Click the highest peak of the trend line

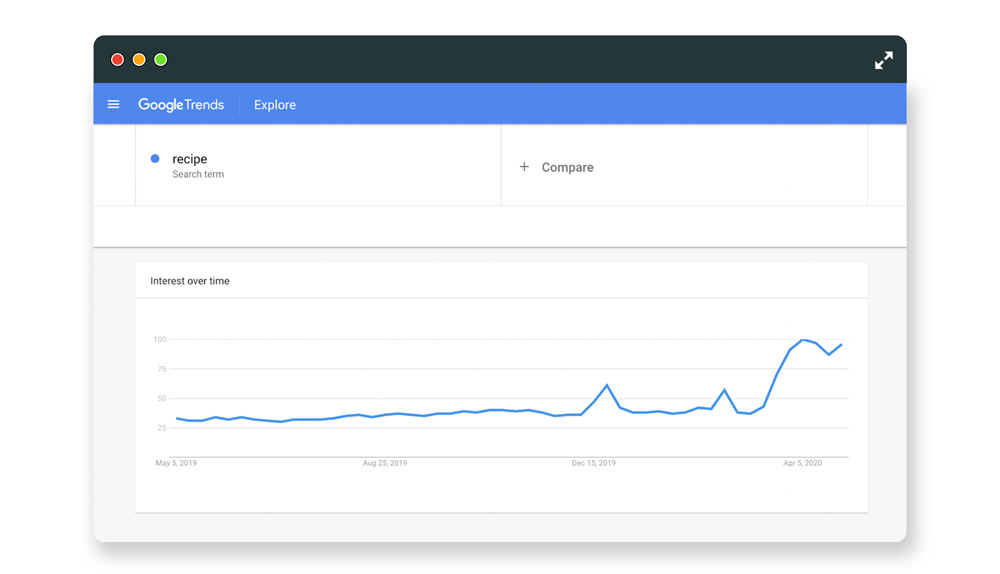pos(803,340)
